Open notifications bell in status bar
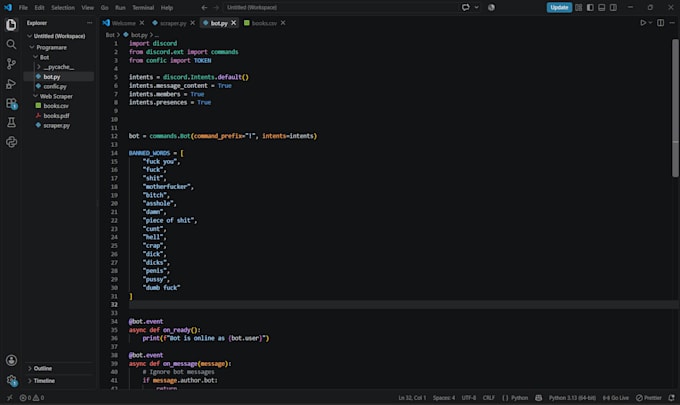680x405 pixels. (x=671, y=398)
